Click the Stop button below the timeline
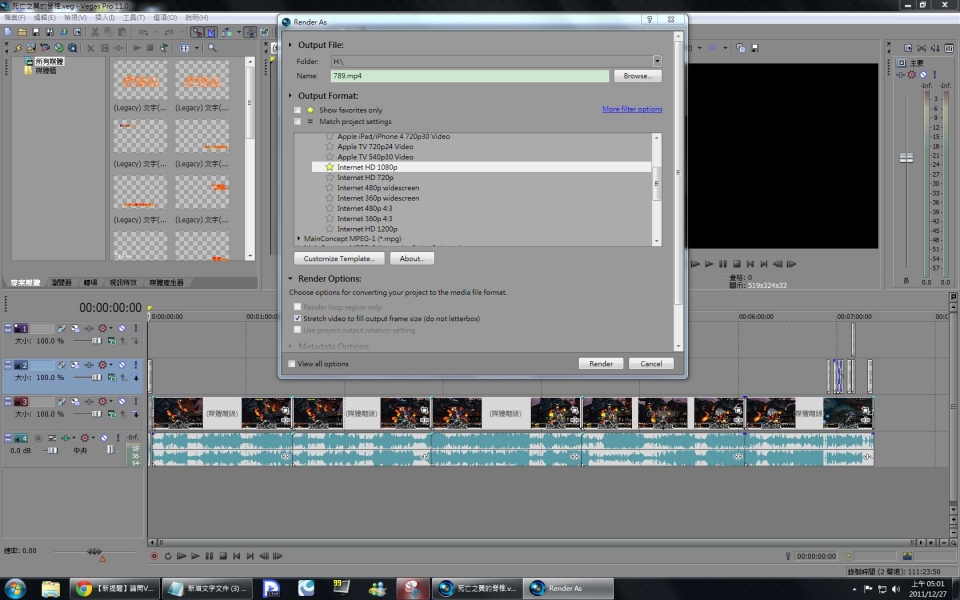Screen dimensions: 960x600 [x=222, y=556]
